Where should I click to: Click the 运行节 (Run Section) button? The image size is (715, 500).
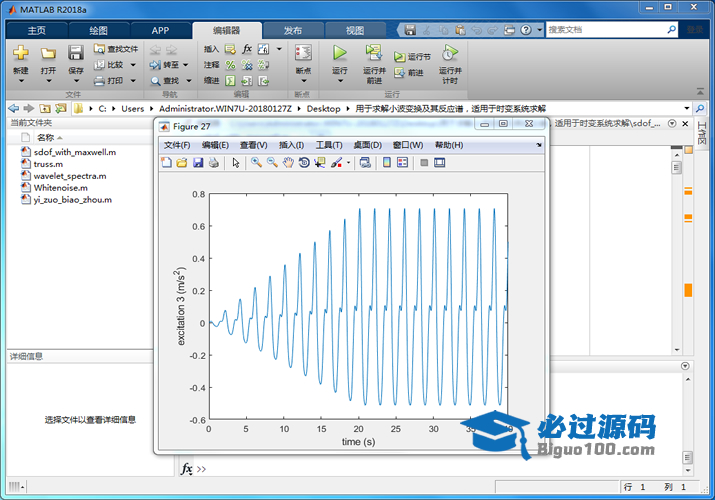tap(412, 57)
